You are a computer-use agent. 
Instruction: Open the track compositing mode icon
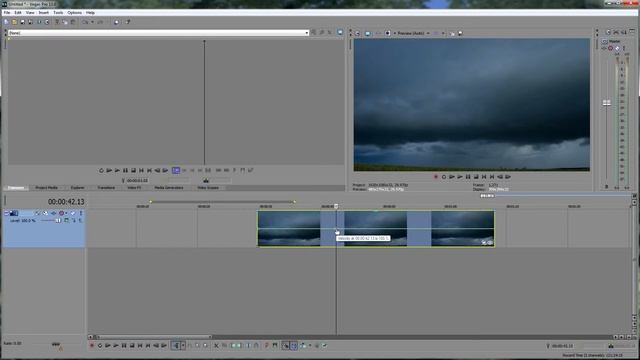(67, 220)
